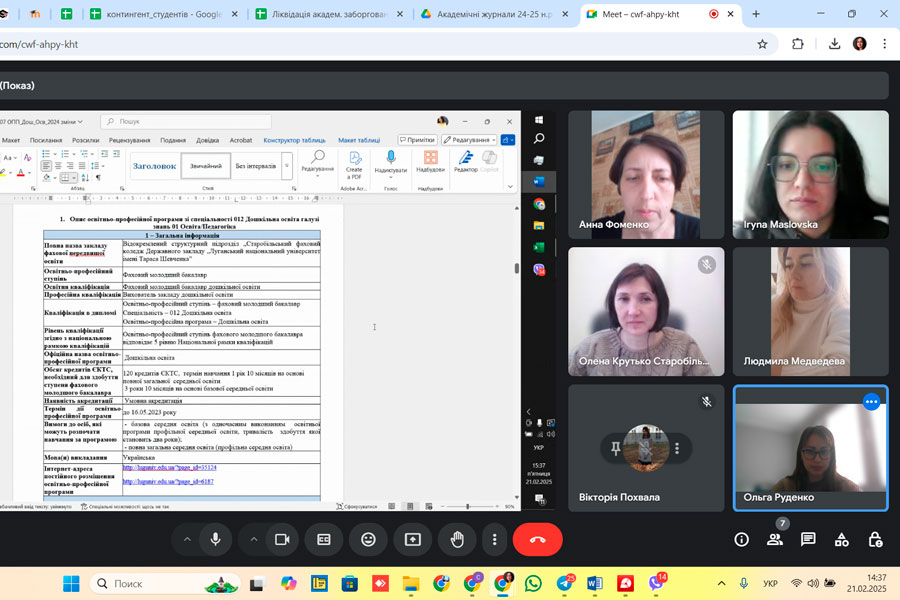Open the Chrome profile avatar
This screenshot has width=900, height=600.
click(859, 44)
